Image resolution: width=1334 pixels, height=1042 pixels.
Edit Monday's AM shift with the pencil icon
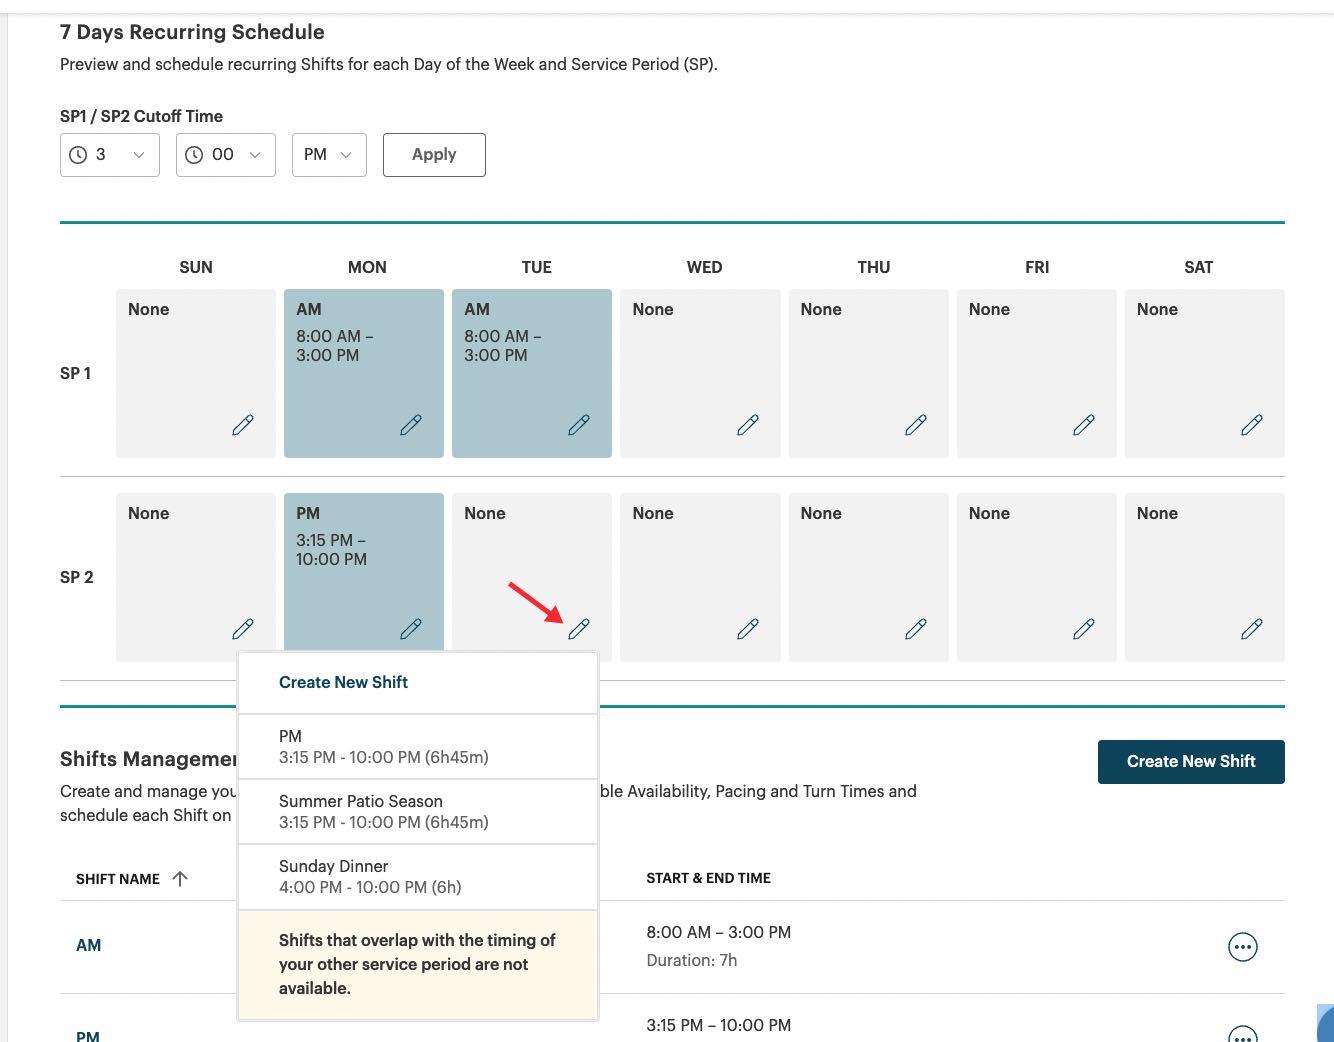[x=411, y=425]
